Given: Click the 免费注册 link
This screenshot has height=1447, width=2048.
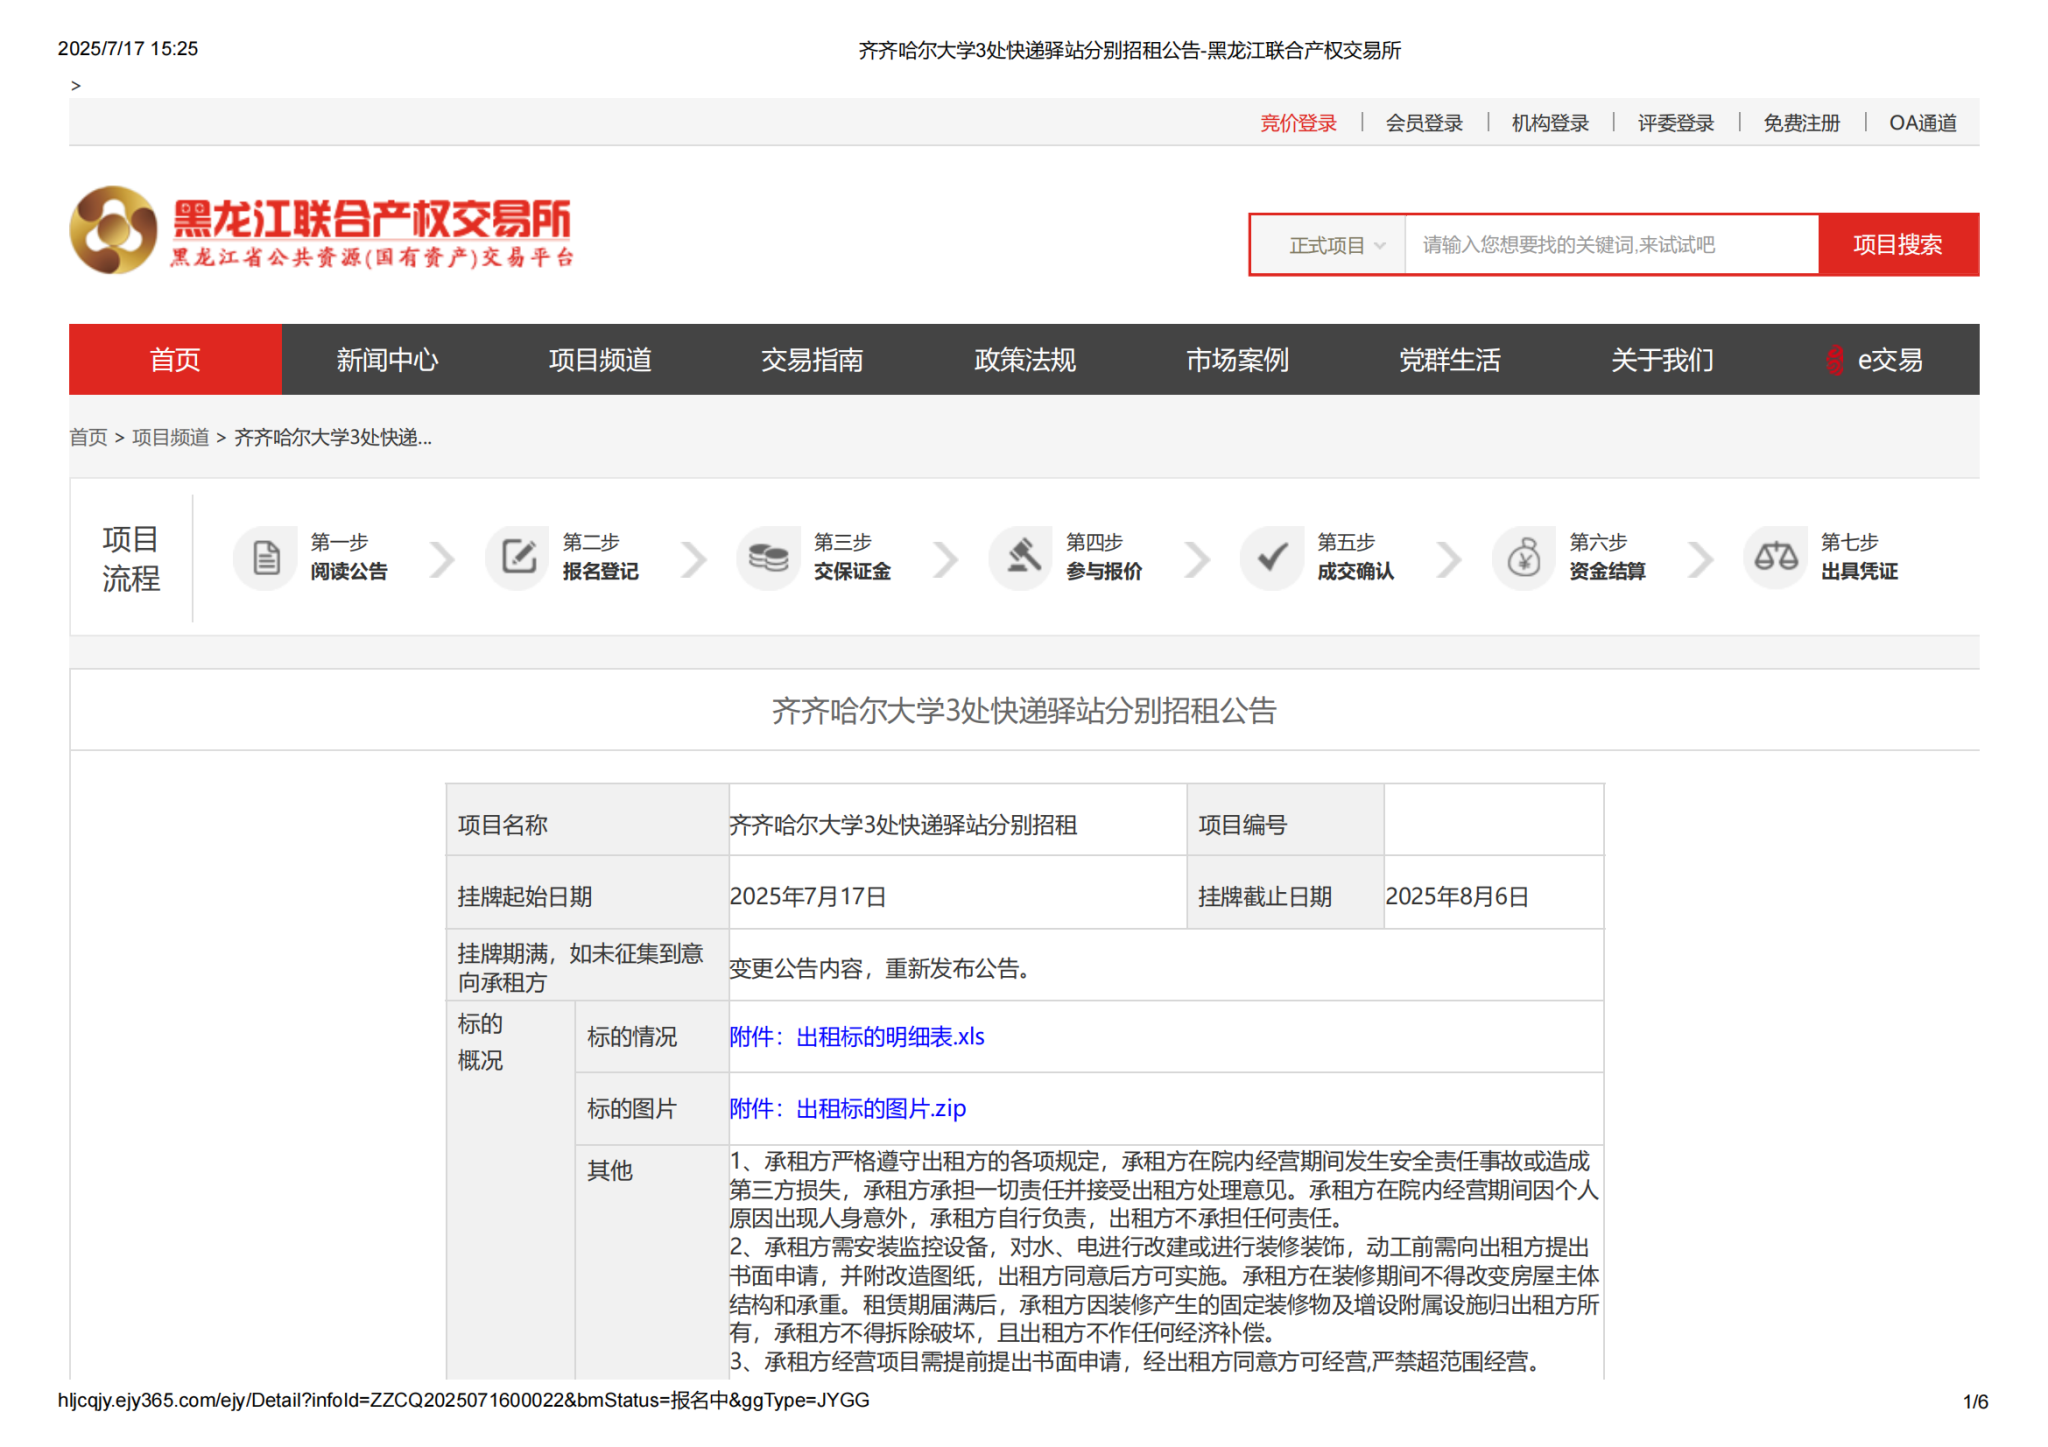Looking at the screenshot, I should pyautogui.click(x=1800, y=123).
